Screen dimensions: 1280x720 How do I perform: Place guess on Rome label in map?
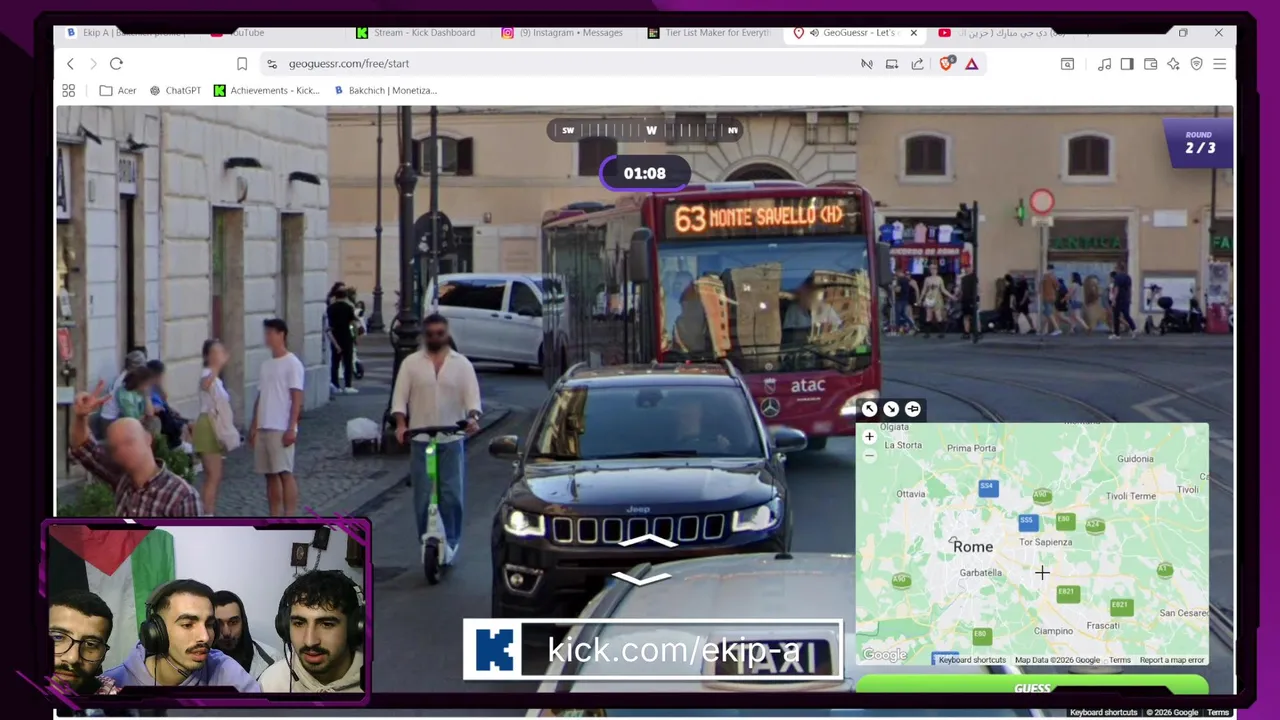(973, 547)
